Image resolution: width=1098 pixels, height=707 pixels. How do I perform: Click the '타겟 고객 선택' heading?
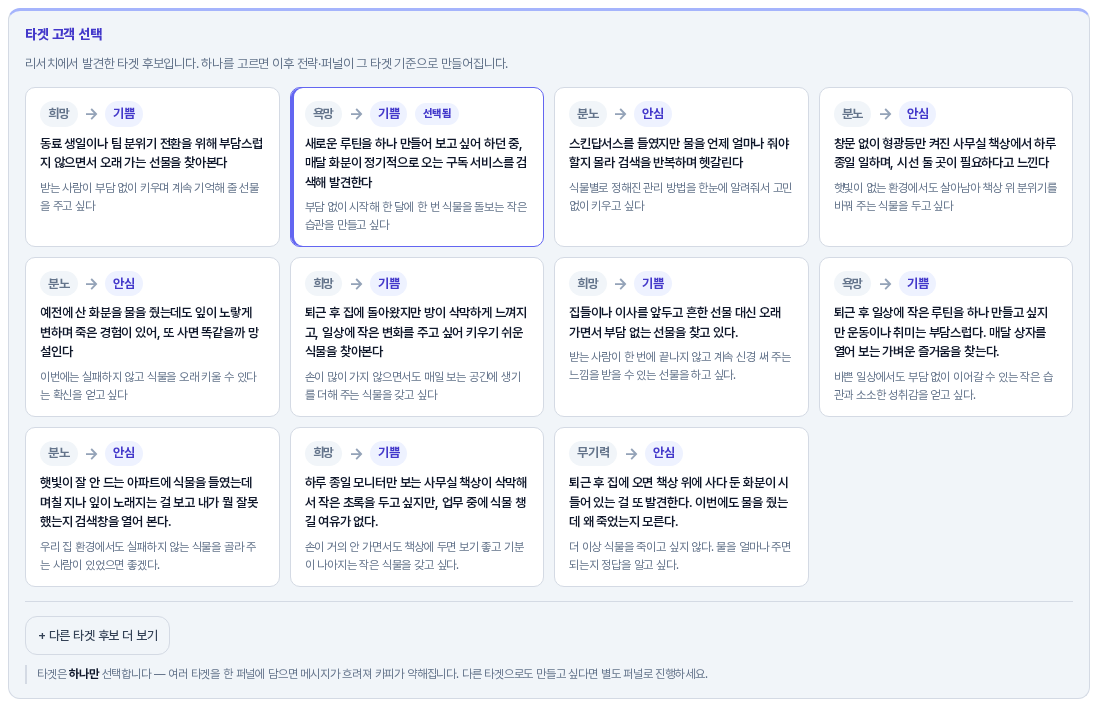coord(64,34)
